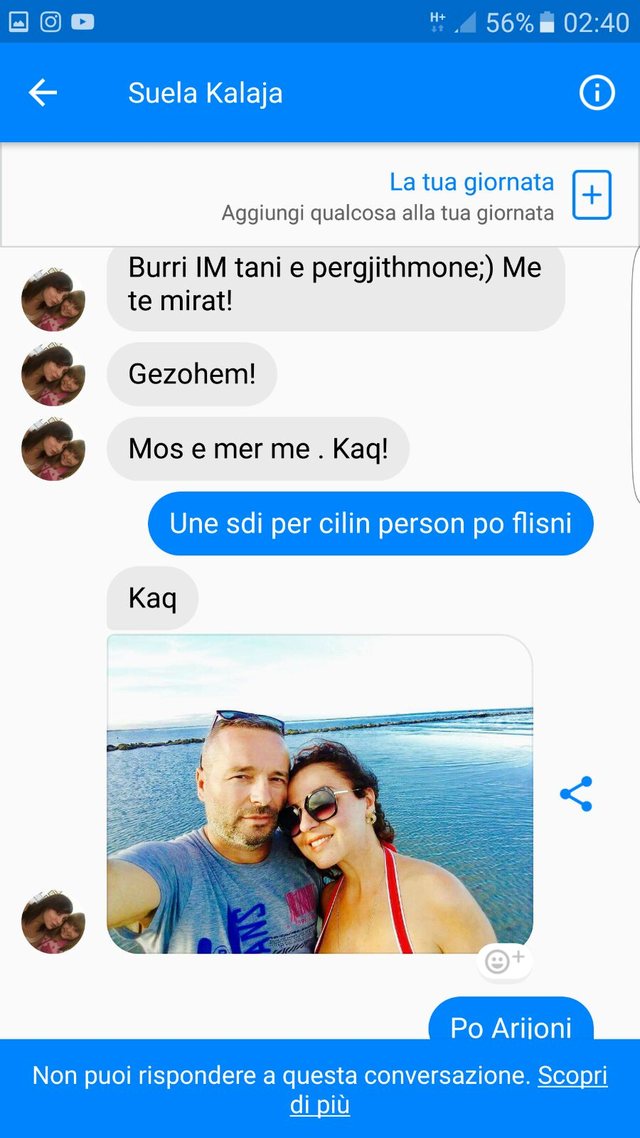Open conversation info icon
The image size is (640, 1138).
596,93
